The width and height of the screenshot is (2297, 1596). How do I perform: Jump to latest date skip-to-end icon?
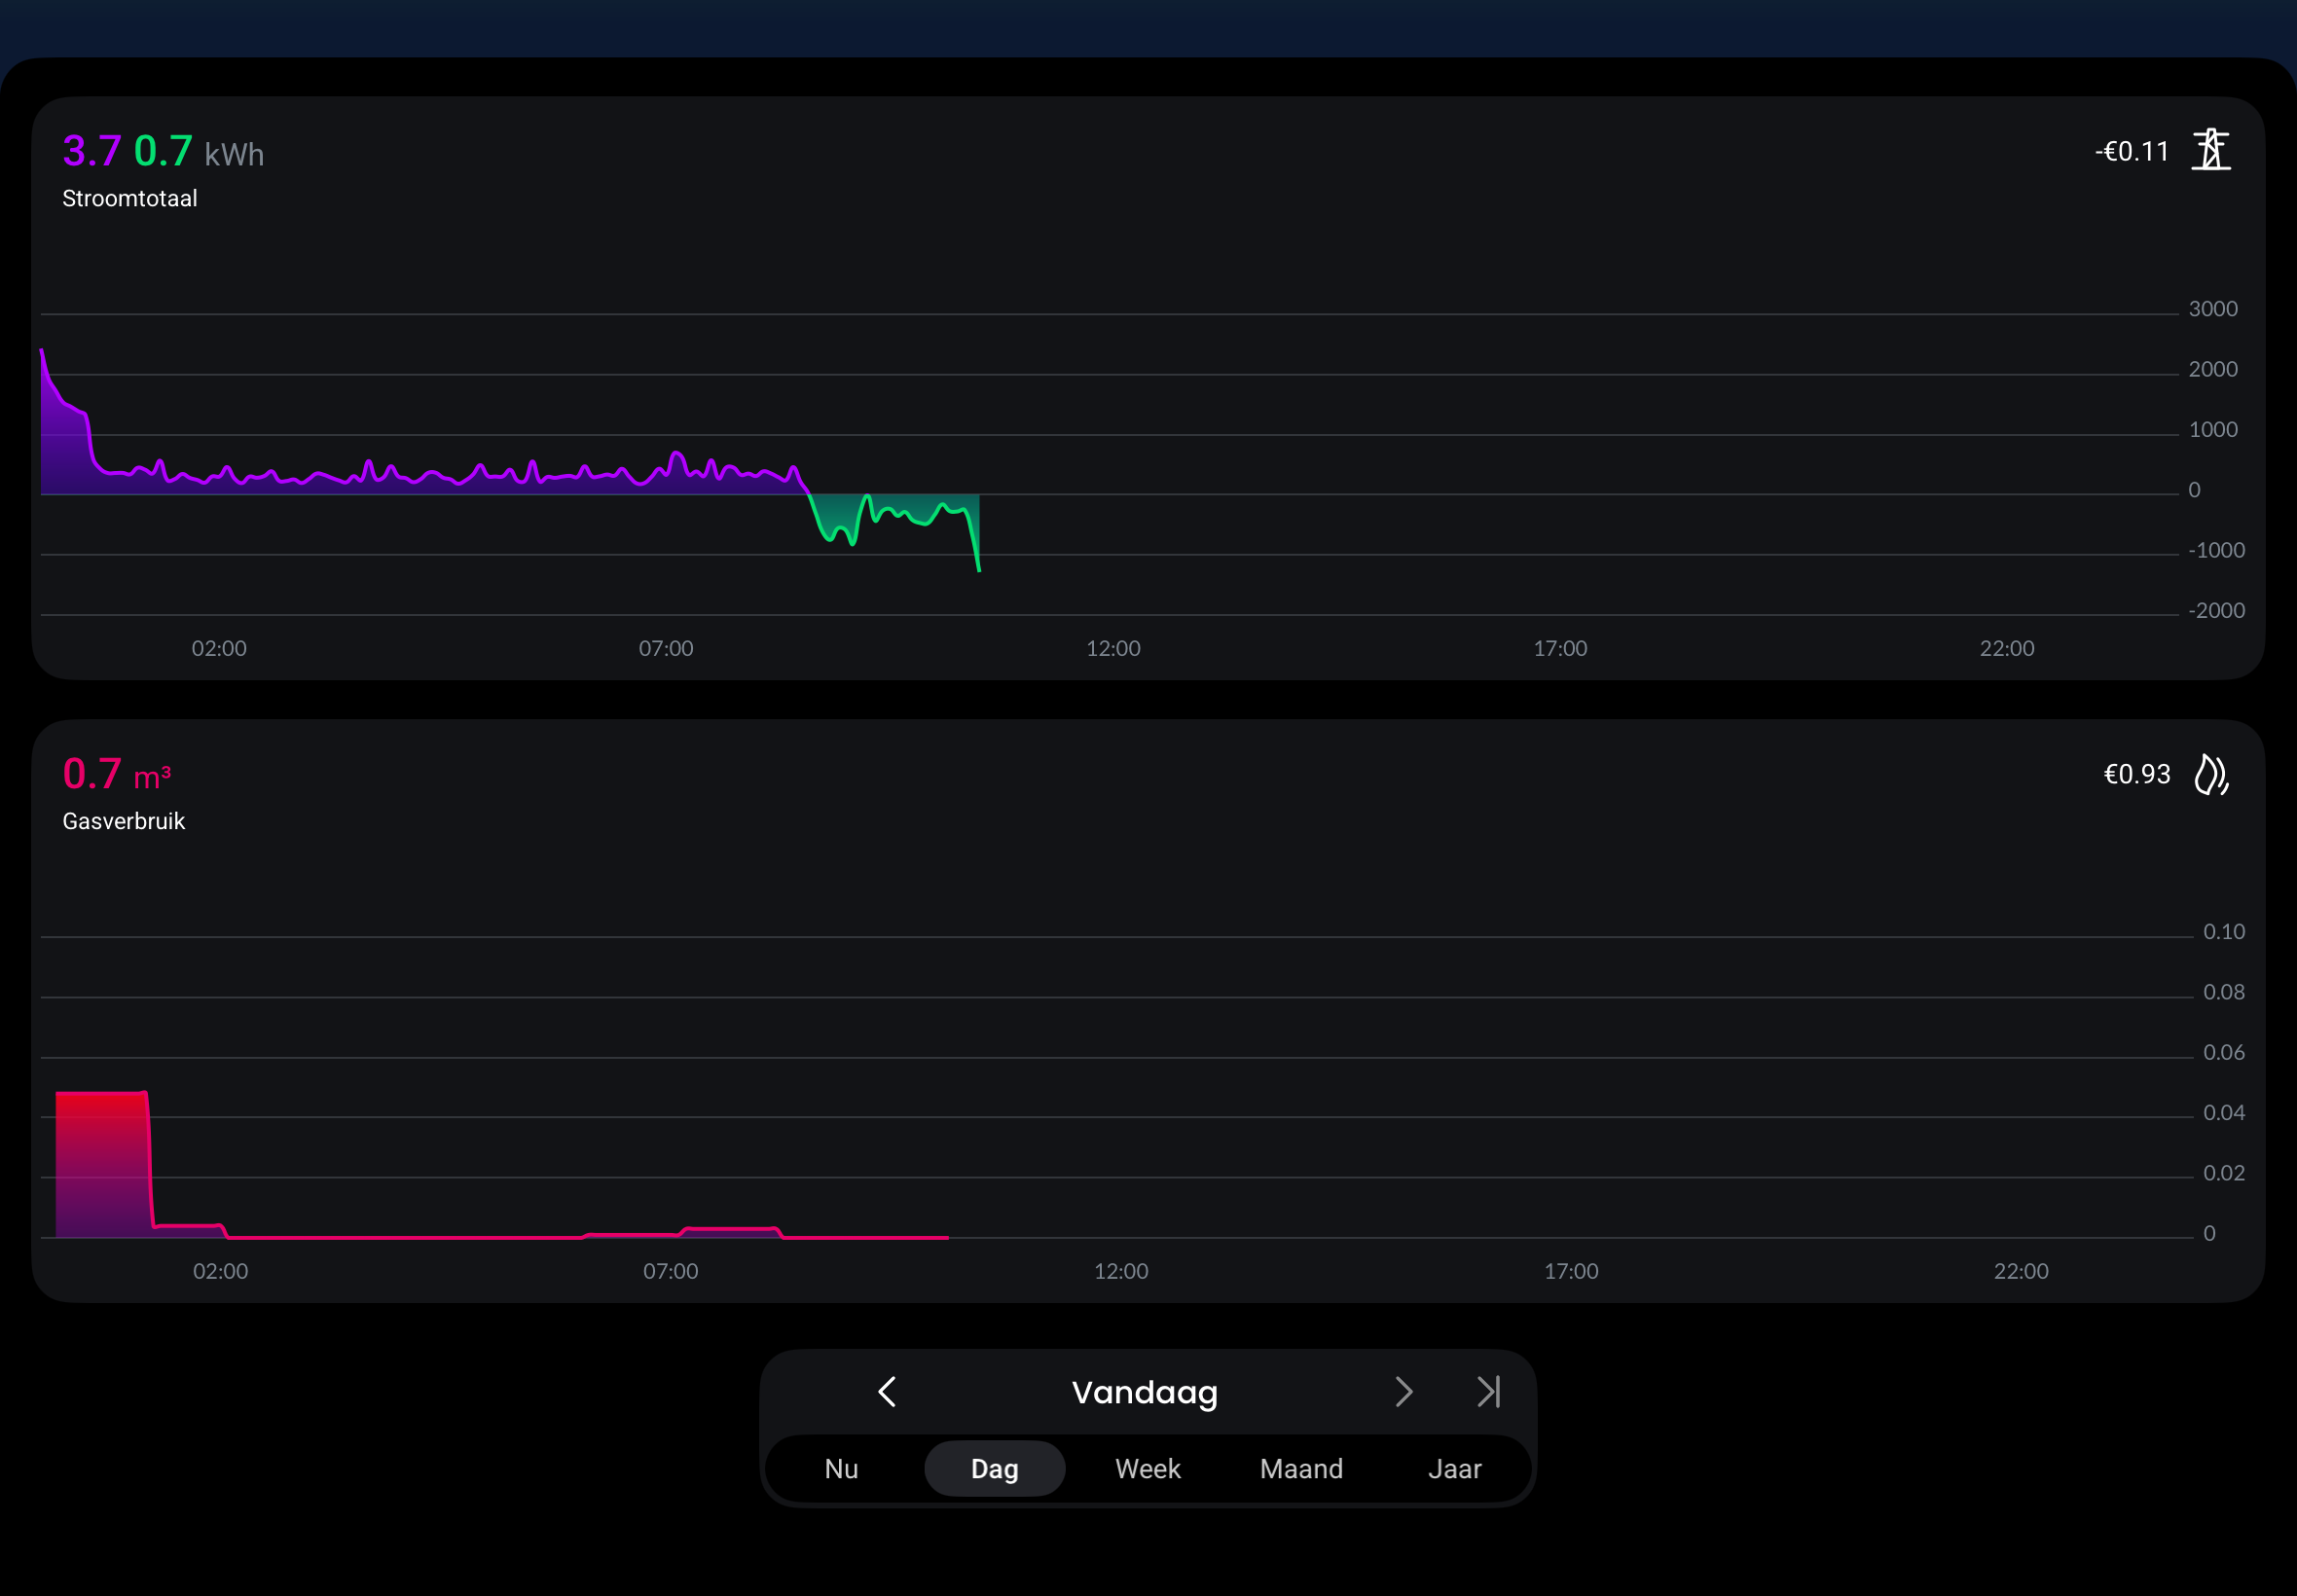click(x=1488, y=1391)
